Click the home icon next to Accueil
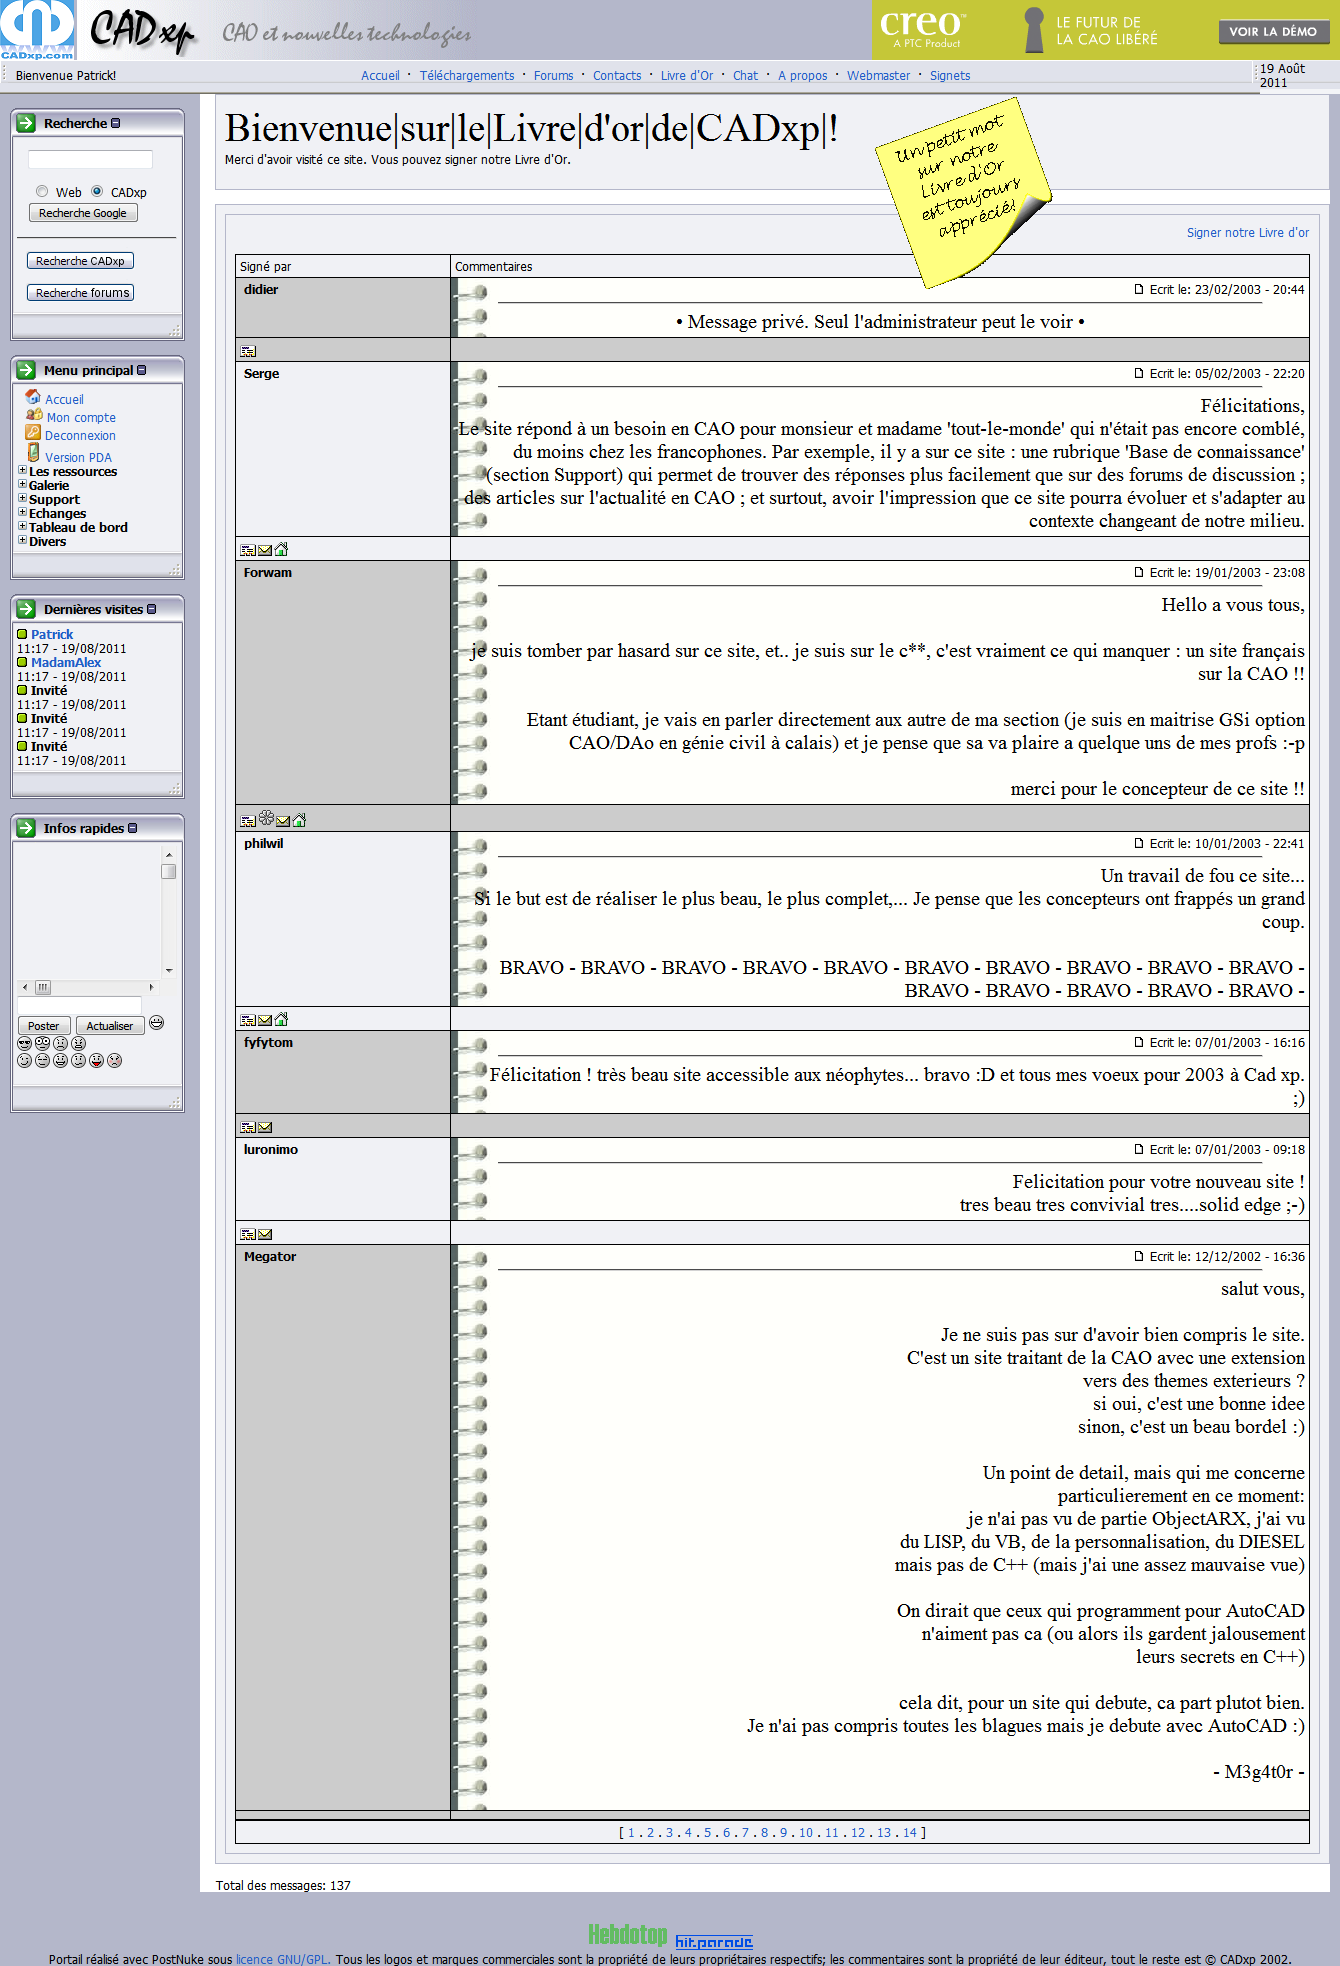 click(x=33, y=397)
